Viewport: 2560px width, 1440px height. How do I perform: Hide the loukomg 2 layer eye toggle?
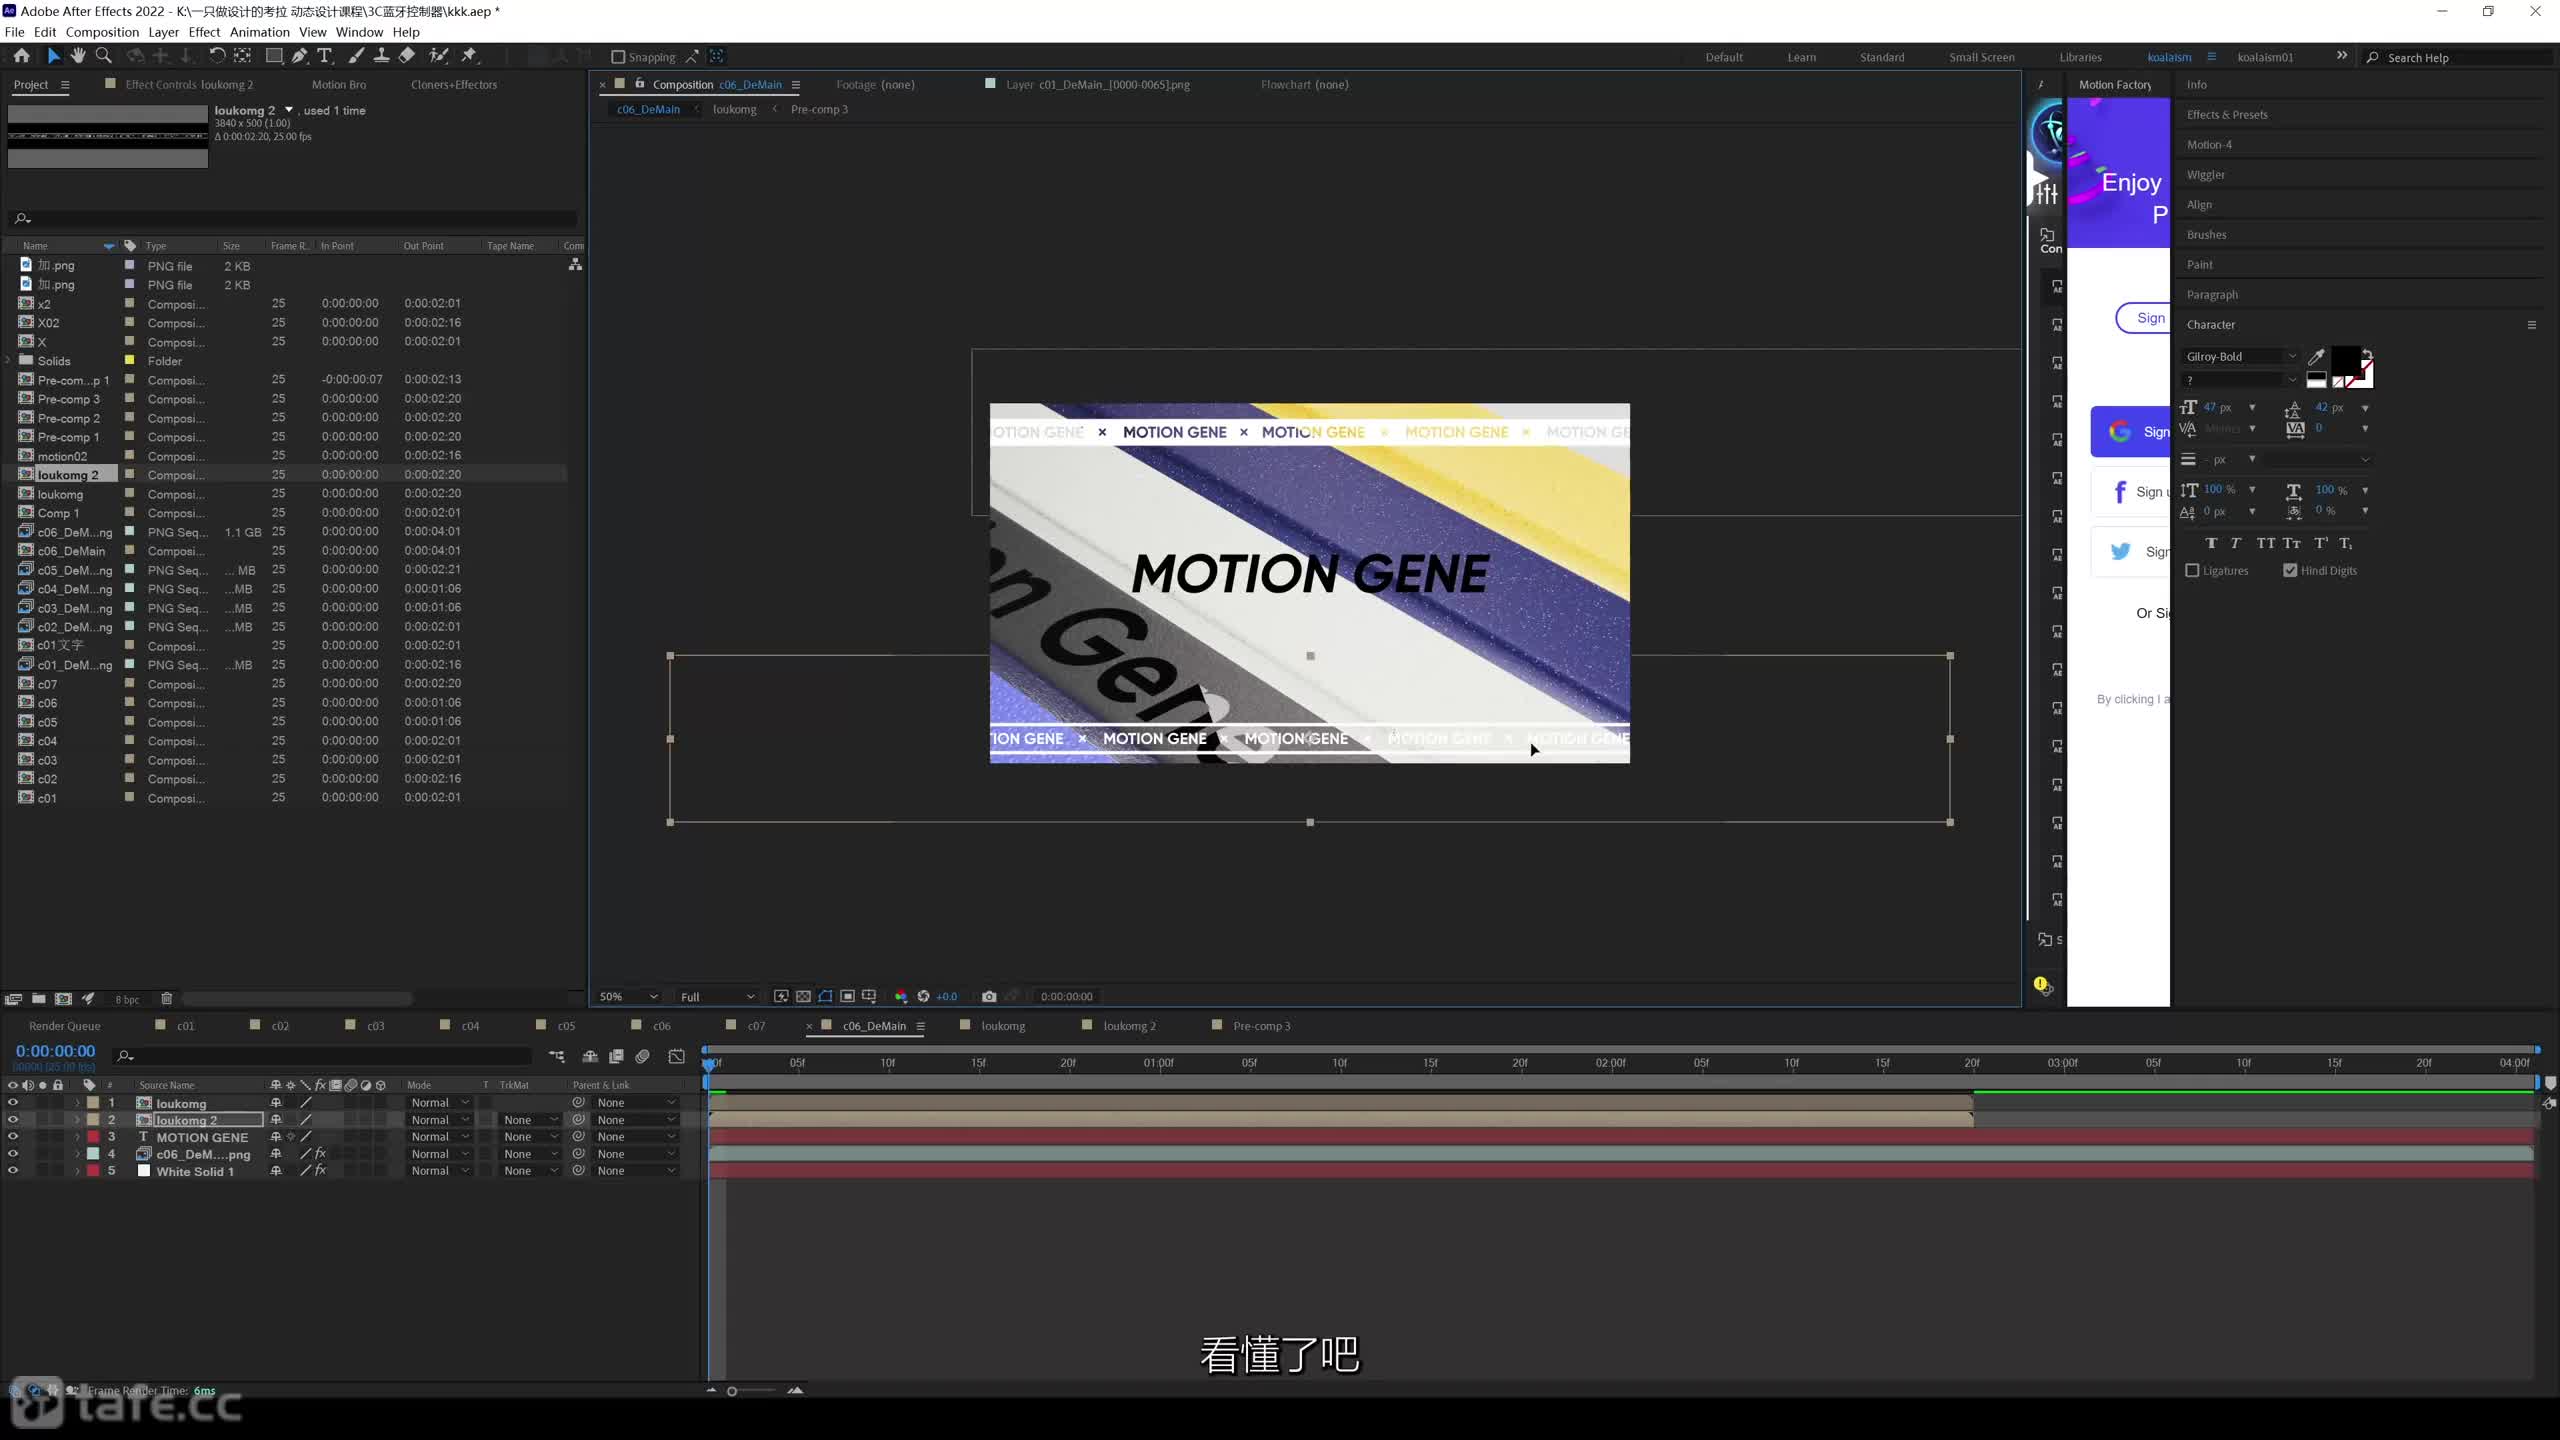pos(12,1120)
